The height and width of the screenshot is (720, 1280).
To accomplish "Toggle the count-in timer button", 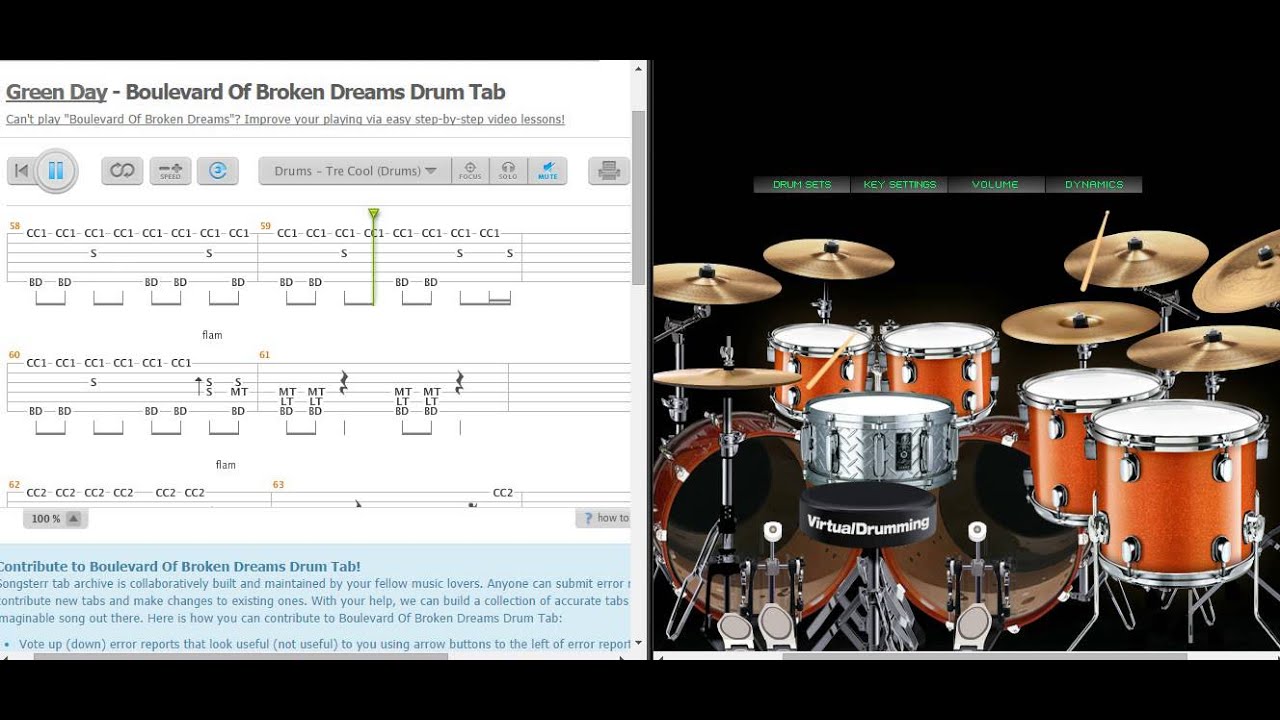I will (217, 171).
